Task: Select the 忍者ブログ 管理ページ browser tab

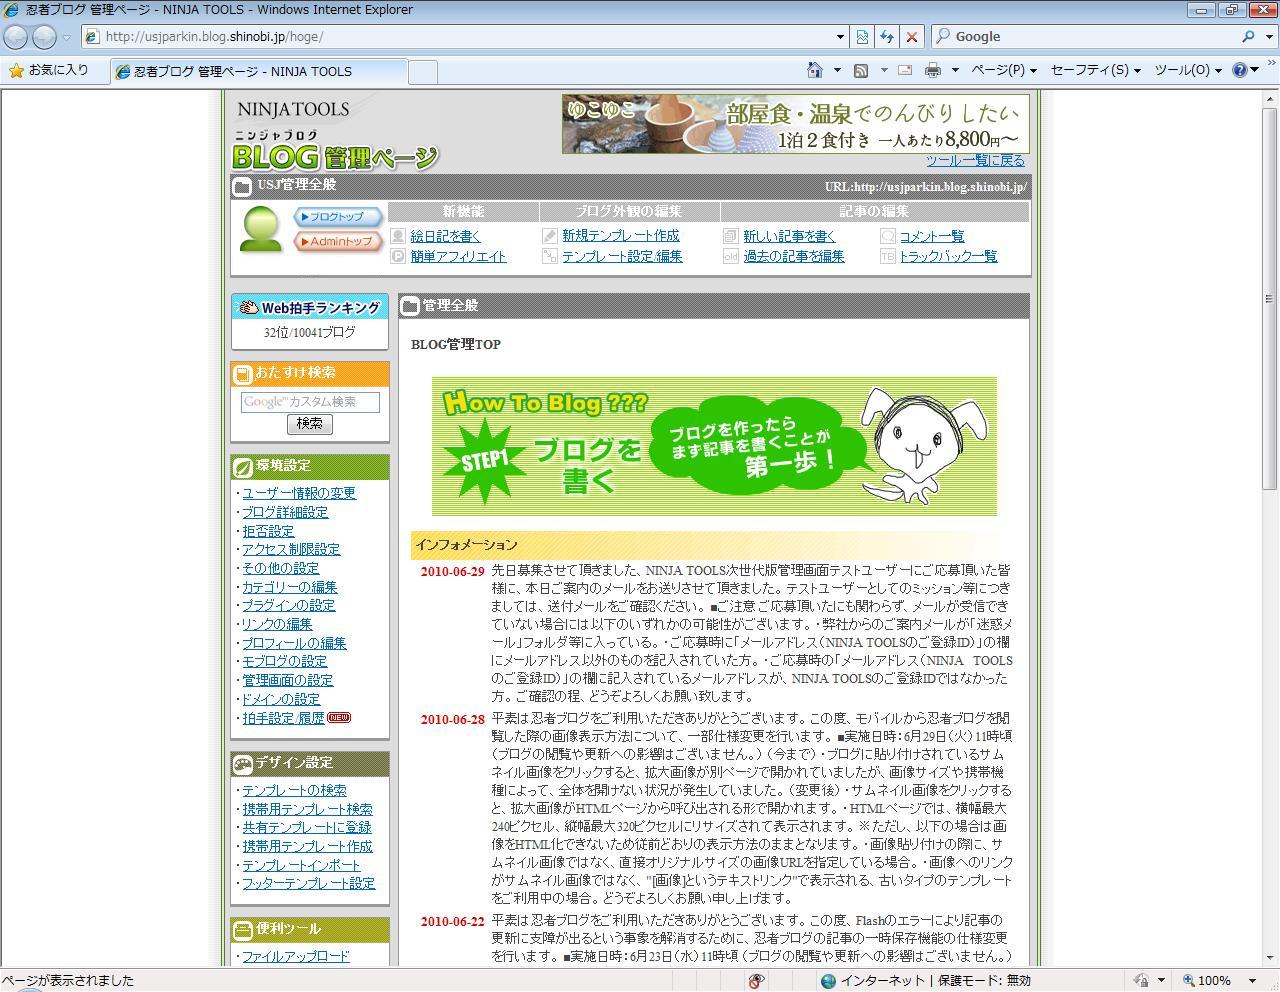Action: pos(259,71)
